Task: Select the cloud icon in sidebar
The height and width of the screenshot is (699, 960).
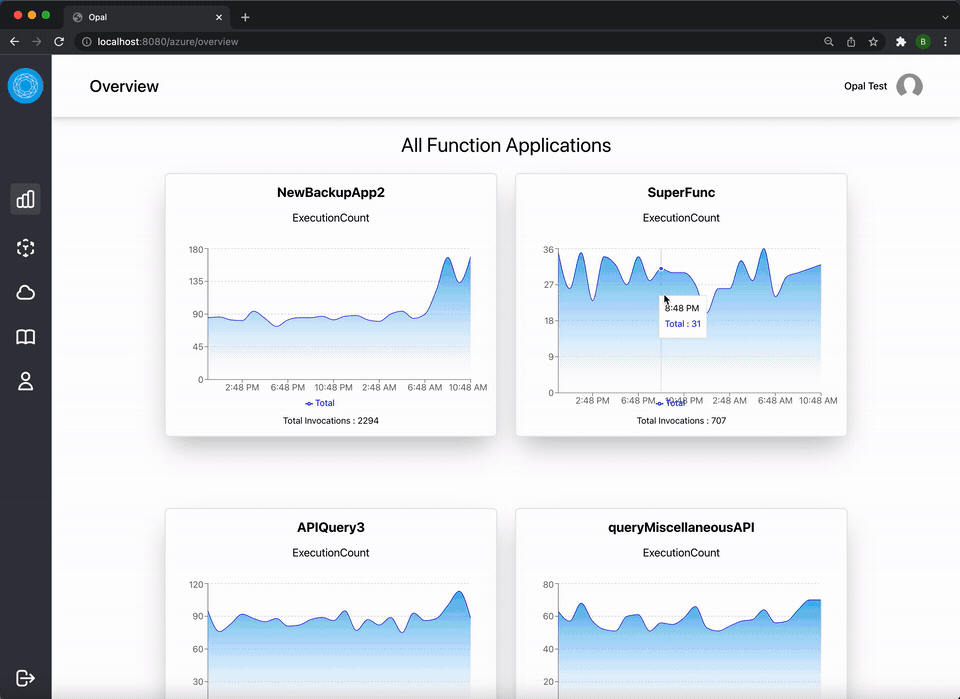Action: tap(25, 293)
